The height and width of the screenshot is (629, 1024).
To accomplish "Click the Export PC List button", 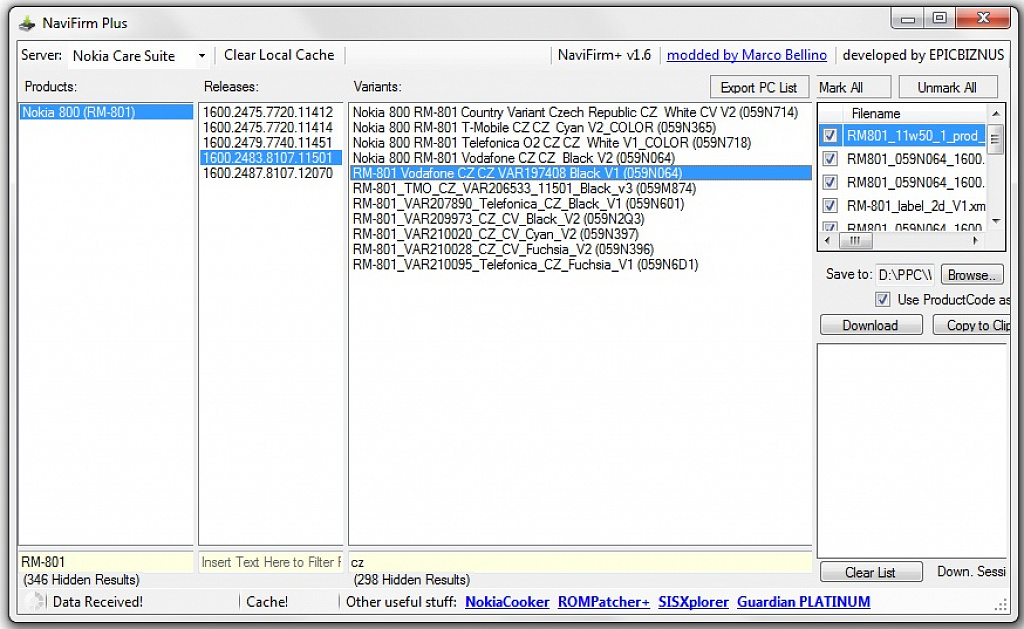I will [758, 88].
